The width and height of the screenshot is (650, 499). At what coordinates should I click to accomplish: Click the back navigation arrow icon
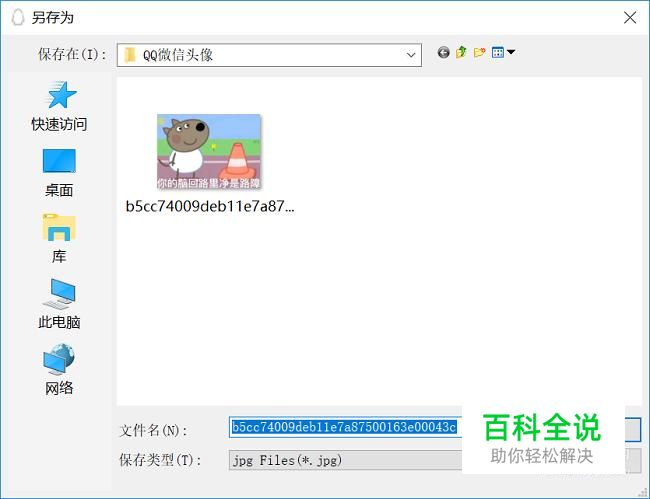point(443,53)
